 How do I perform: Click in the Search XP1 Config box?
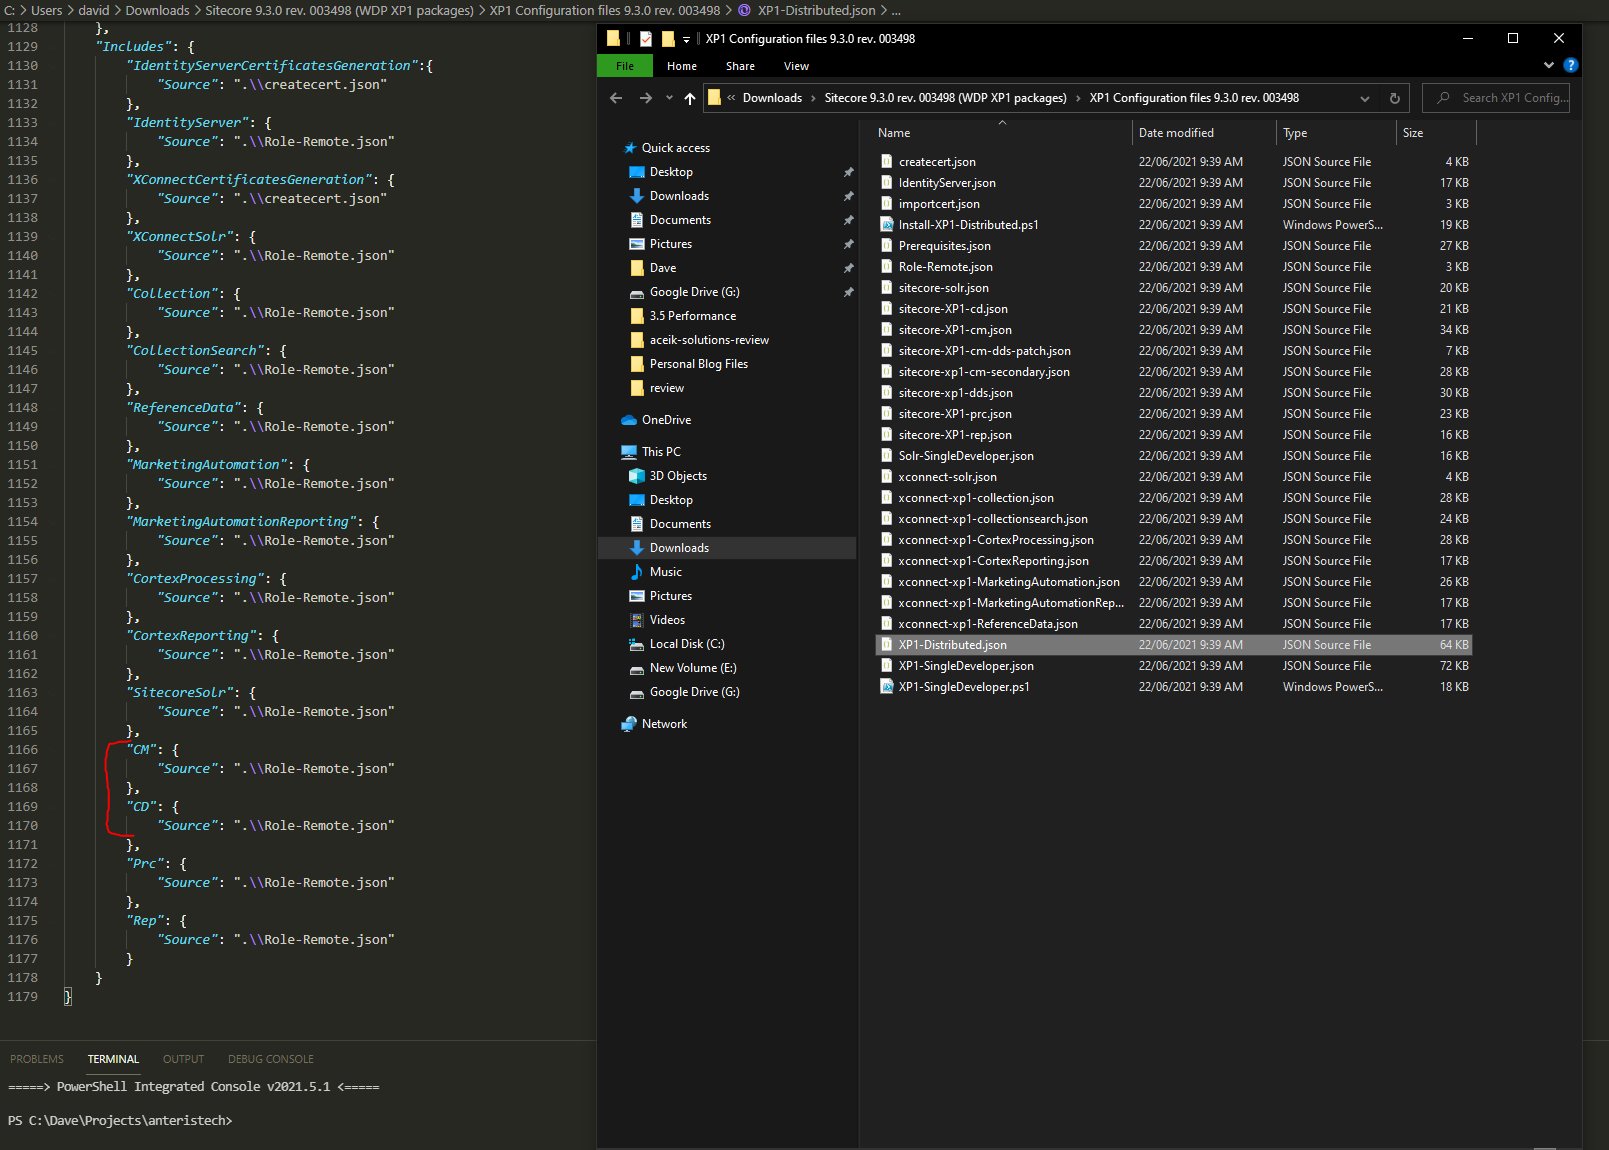1496,98
